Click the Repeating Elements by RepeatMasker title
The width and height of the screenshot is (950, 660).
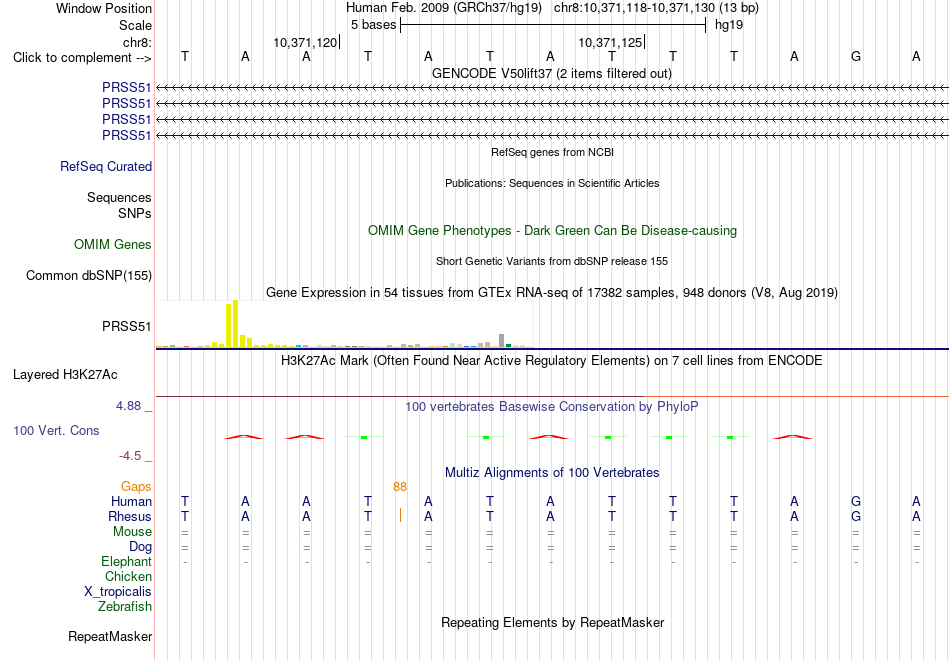[x=552, y=623]
